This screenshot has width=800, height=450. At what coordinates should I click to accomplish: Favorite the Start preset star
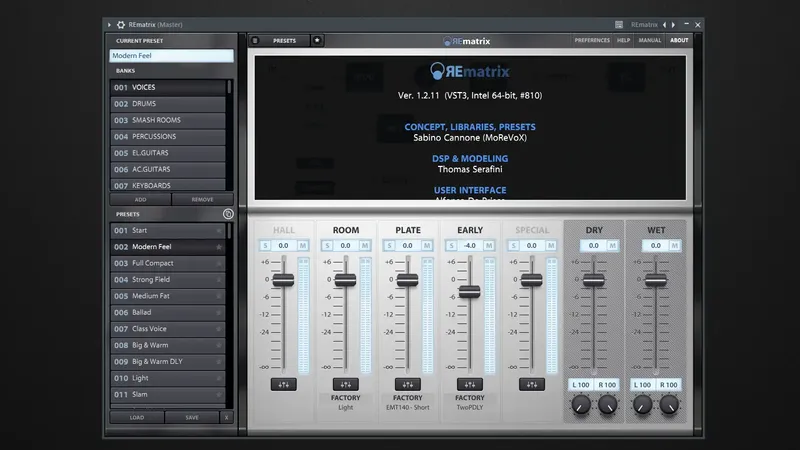coord(219,231)
